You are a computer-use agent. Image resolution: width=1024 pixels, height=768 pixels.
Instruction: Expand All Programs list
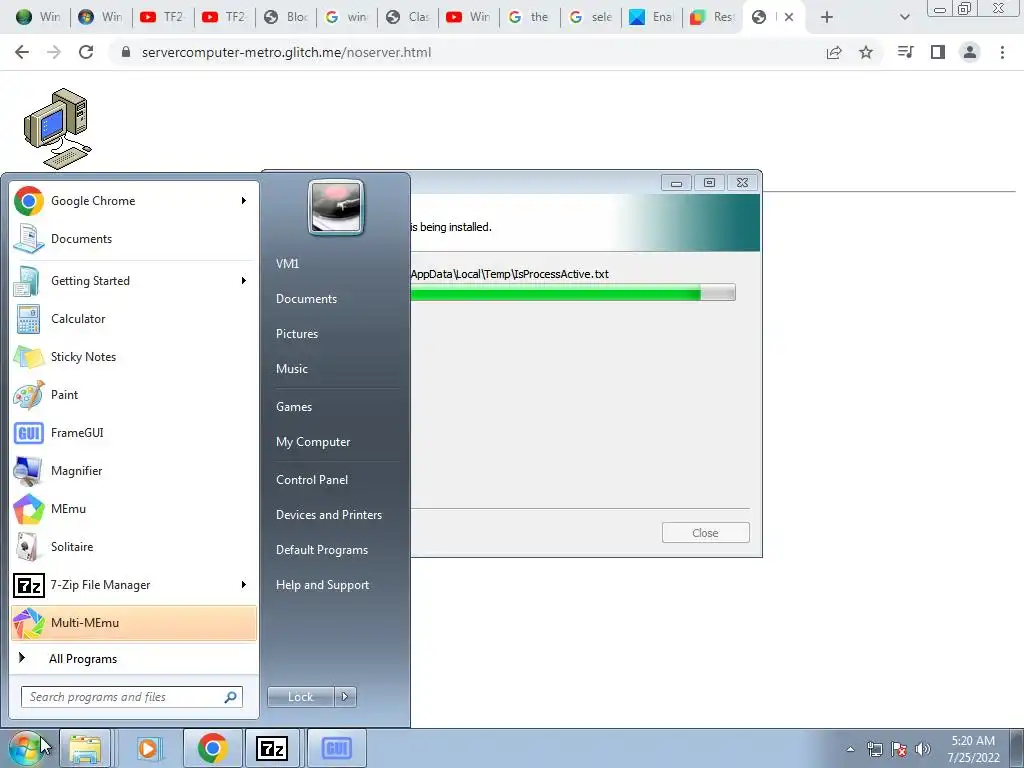point(134,658)
